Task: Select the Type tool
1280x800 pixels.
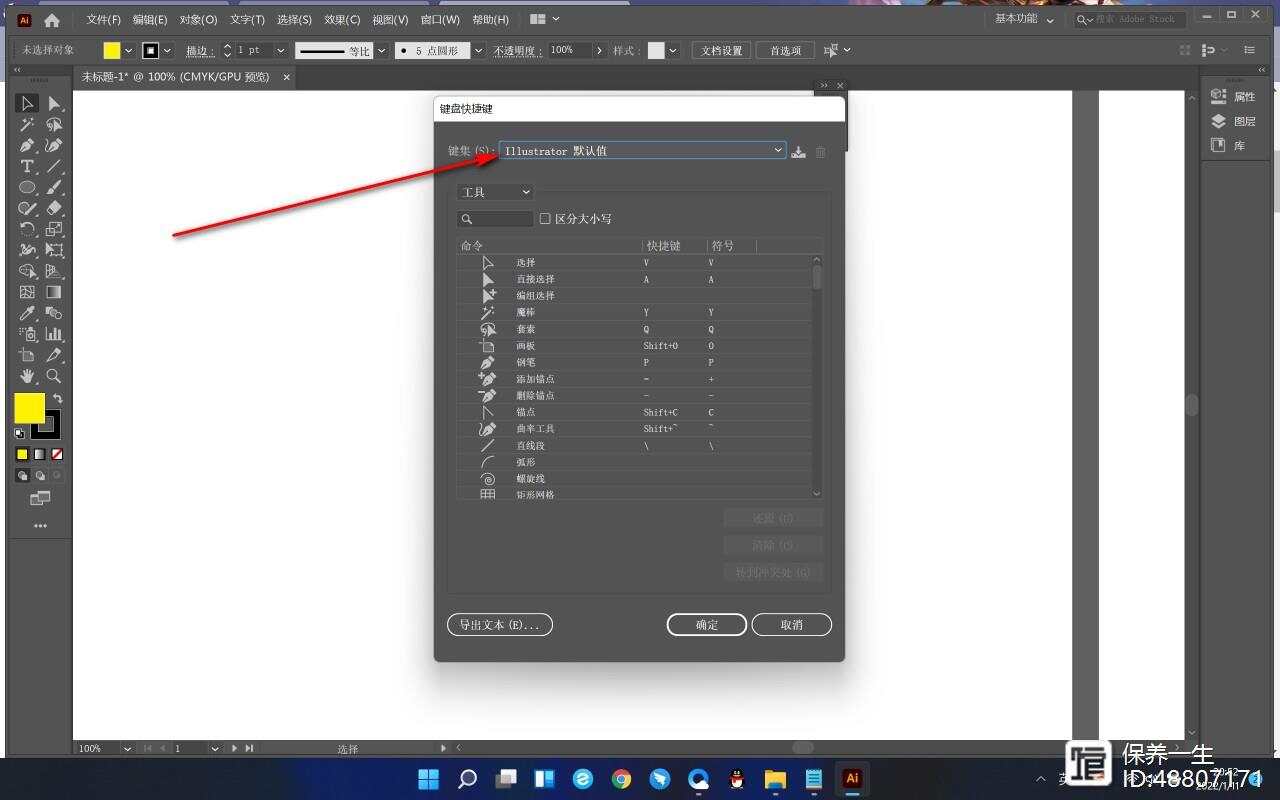Action: 27,167
